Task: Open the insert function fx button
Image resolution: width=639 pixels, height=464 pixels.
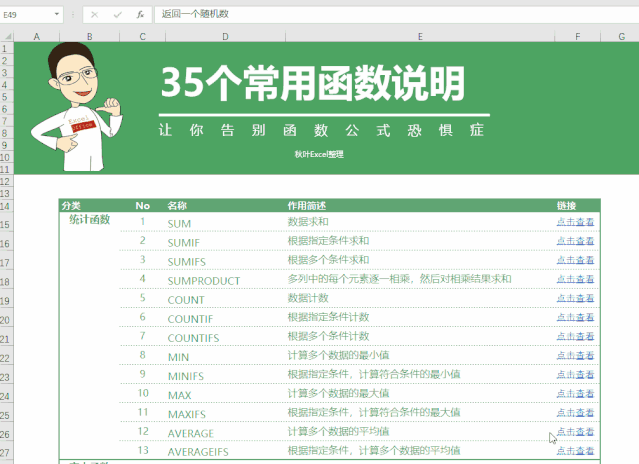Action: [140, 15]
